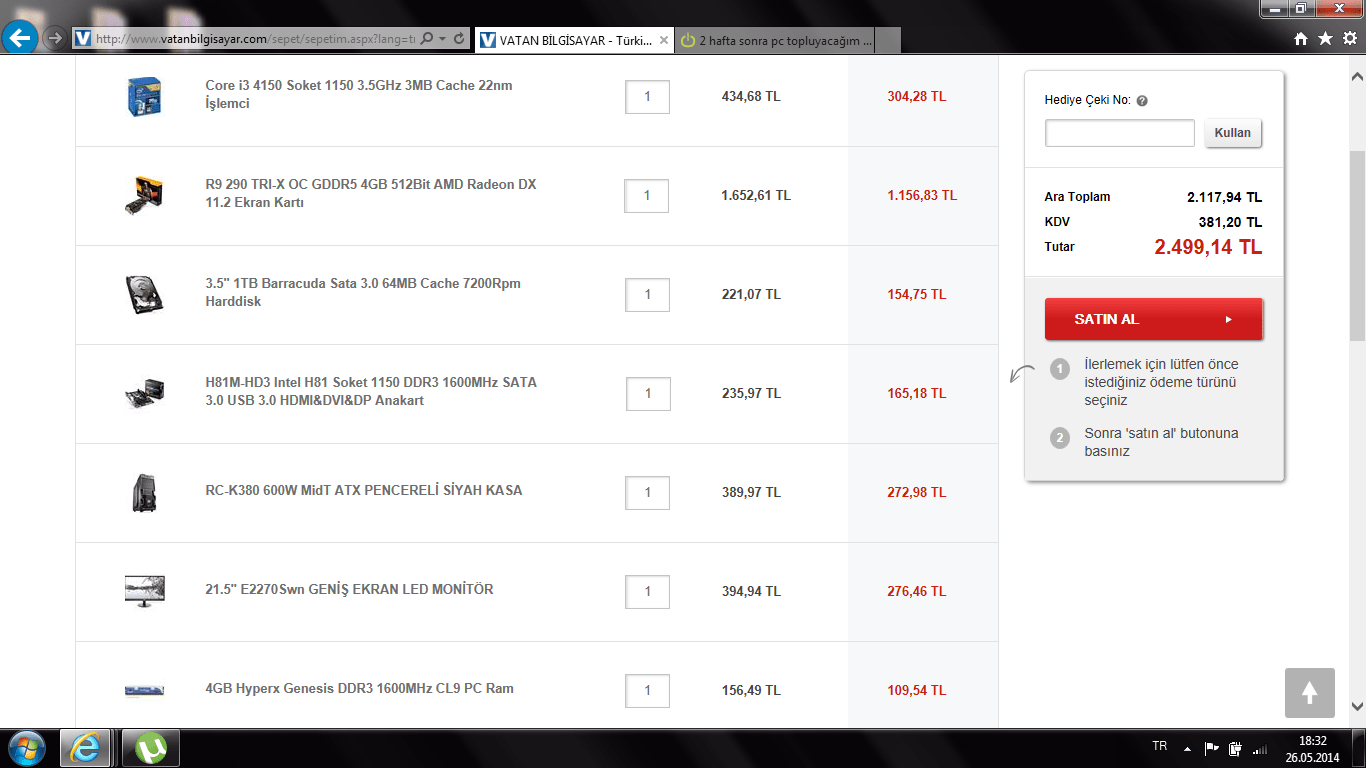
Task: Open the 4GB Hyperx Genesis Ram link
Action: (360, 688)
